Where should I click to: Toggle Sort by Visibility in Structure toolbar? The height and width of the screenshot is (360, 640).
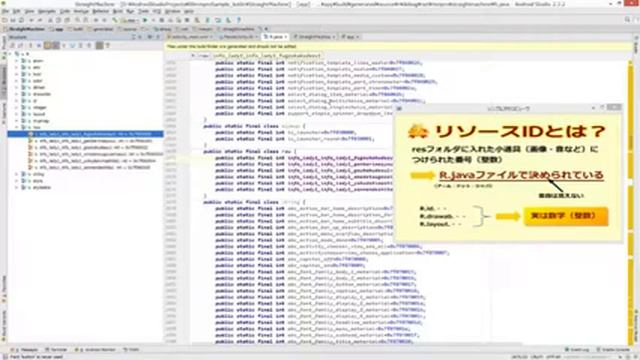(12, 45)
